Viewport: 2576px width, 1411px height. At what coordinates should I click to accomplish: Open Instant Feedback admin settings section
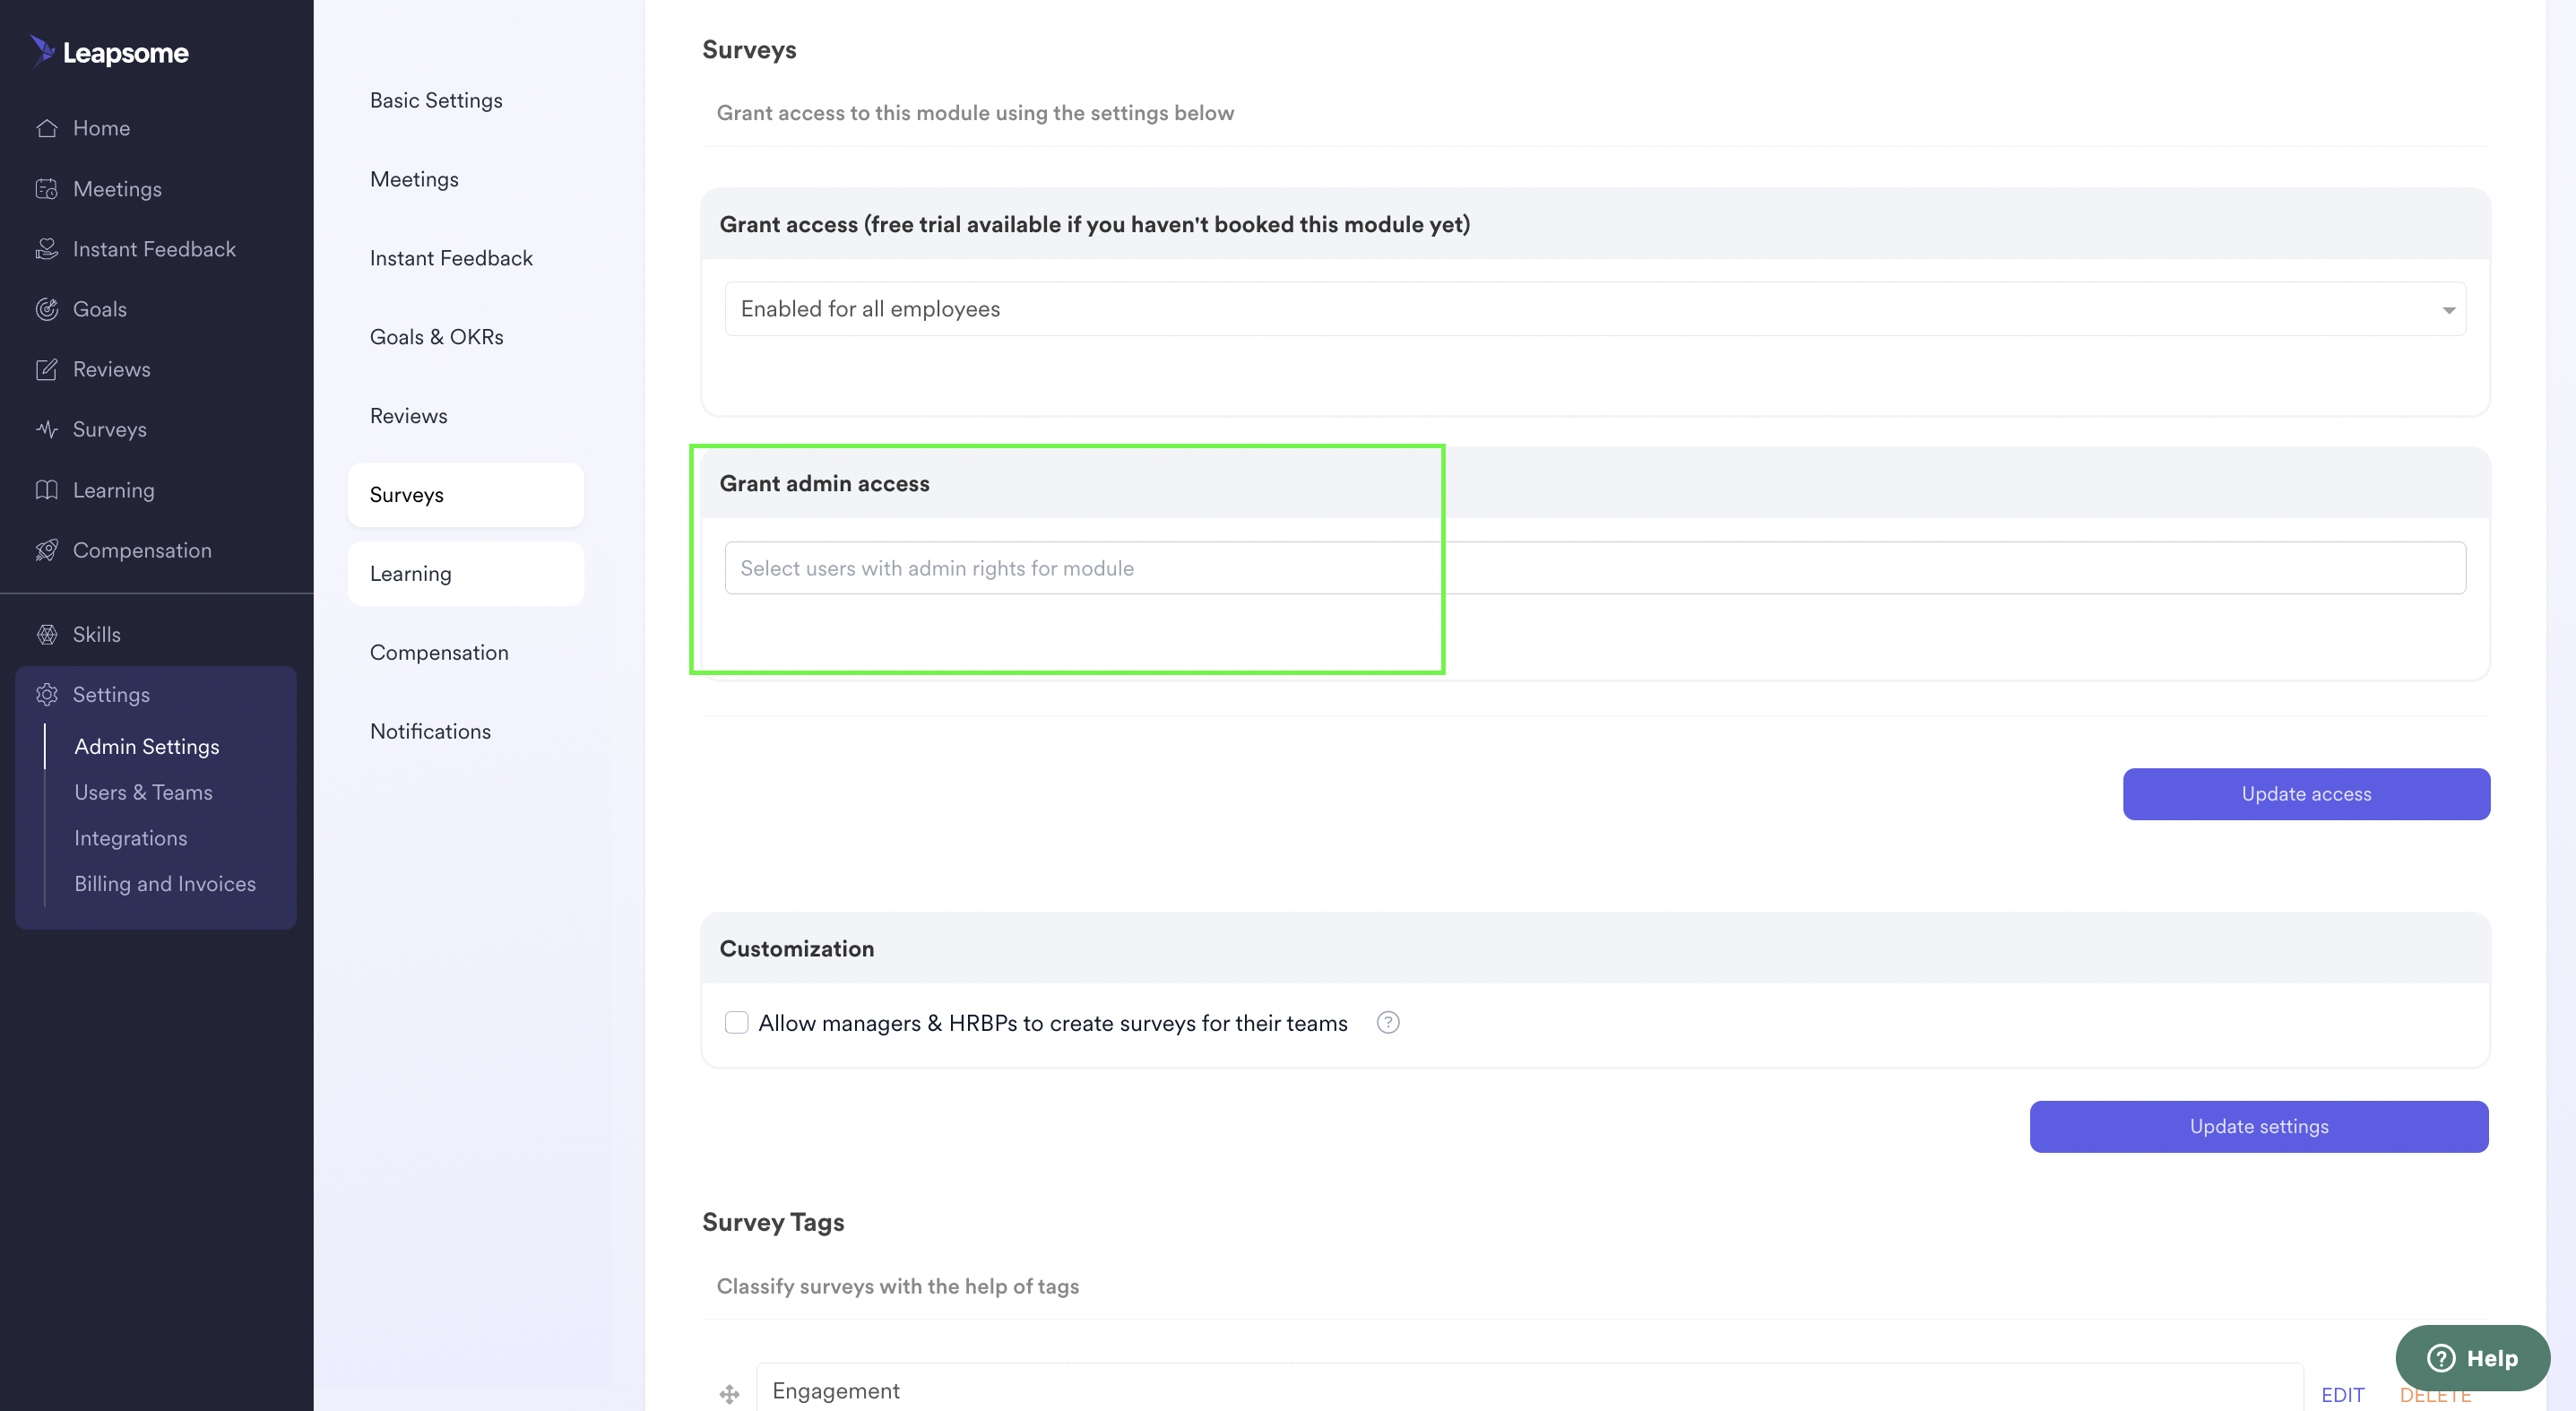coord(451,258)
